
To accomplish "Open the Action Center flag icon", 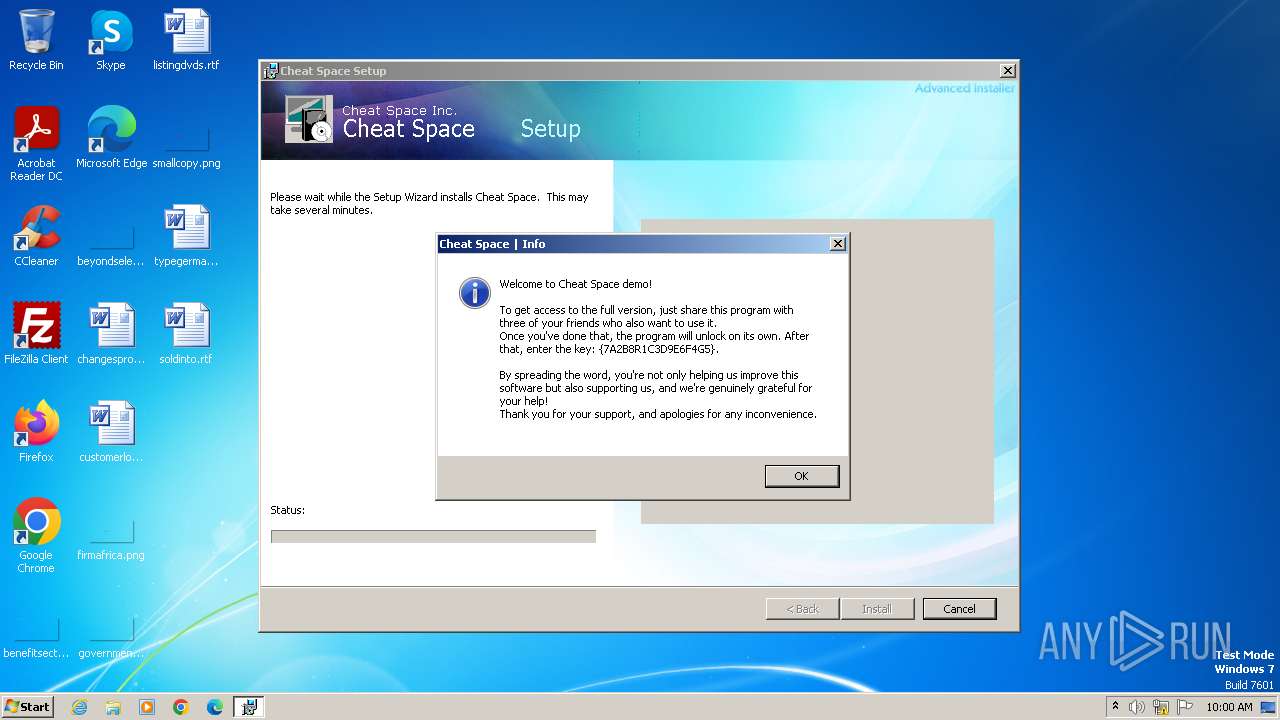I will coord(1184,707).
